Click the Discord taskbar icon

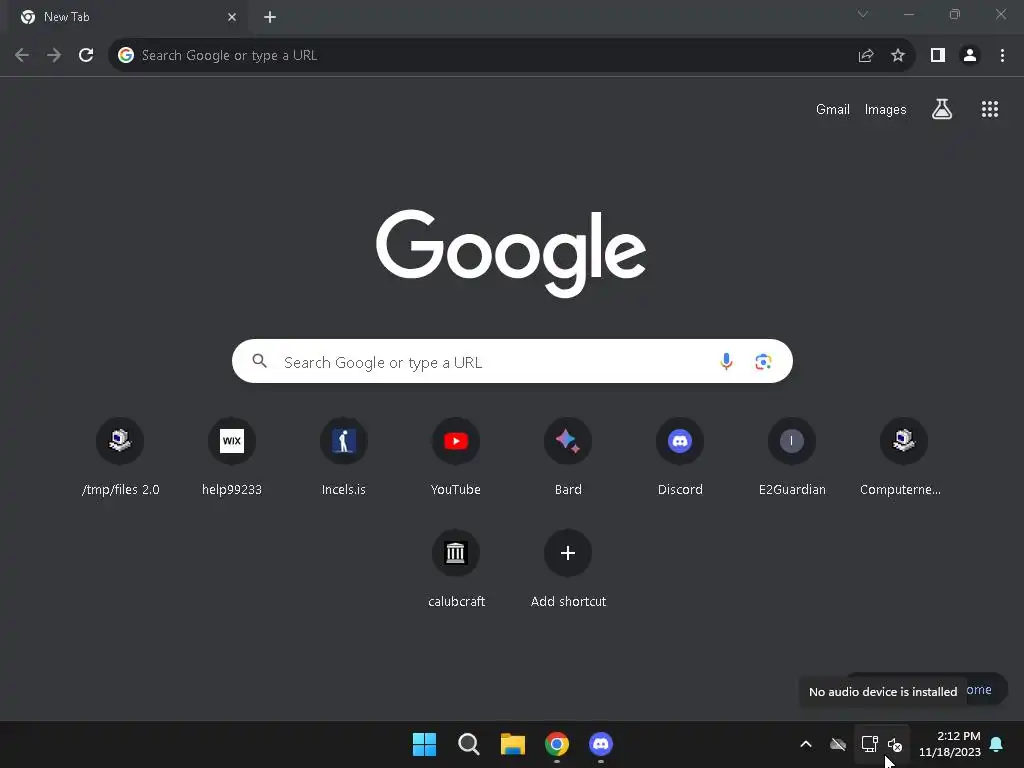click(x=601, y=744)
